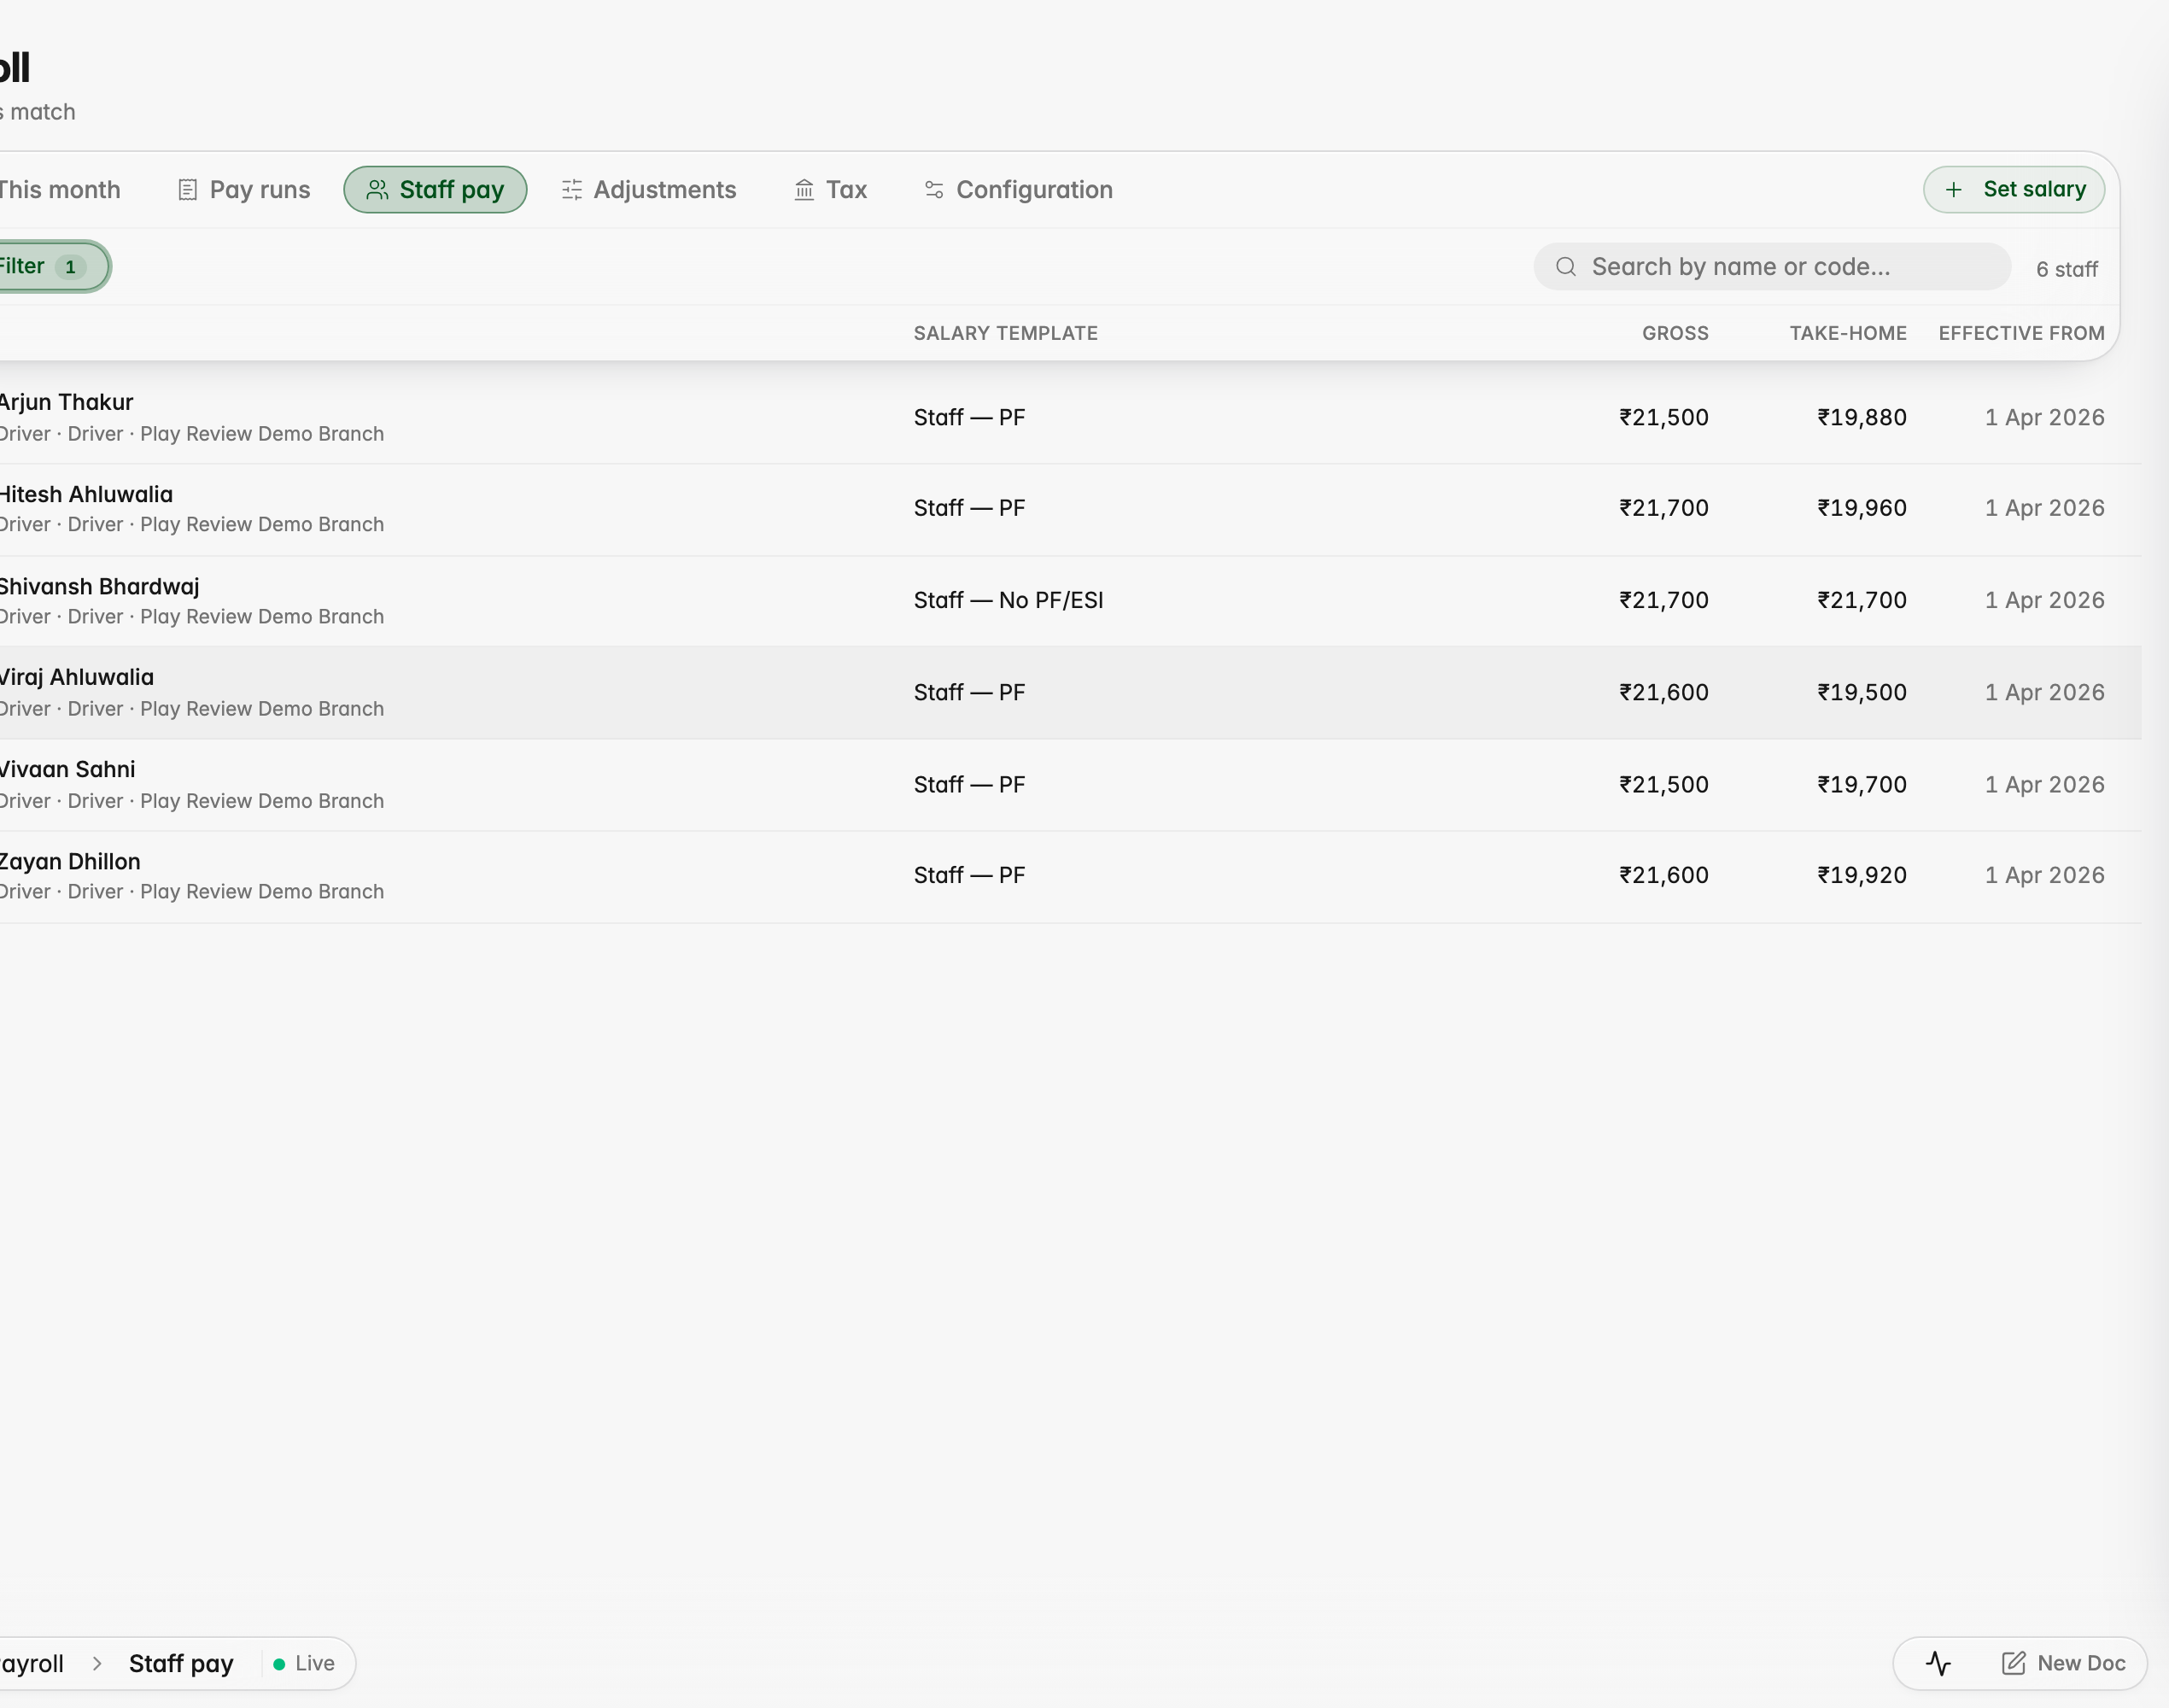Click the Staff — No PF/ESI template cell
This screenshot has height=1708, width=2169.
click(x=1008, y=600)
